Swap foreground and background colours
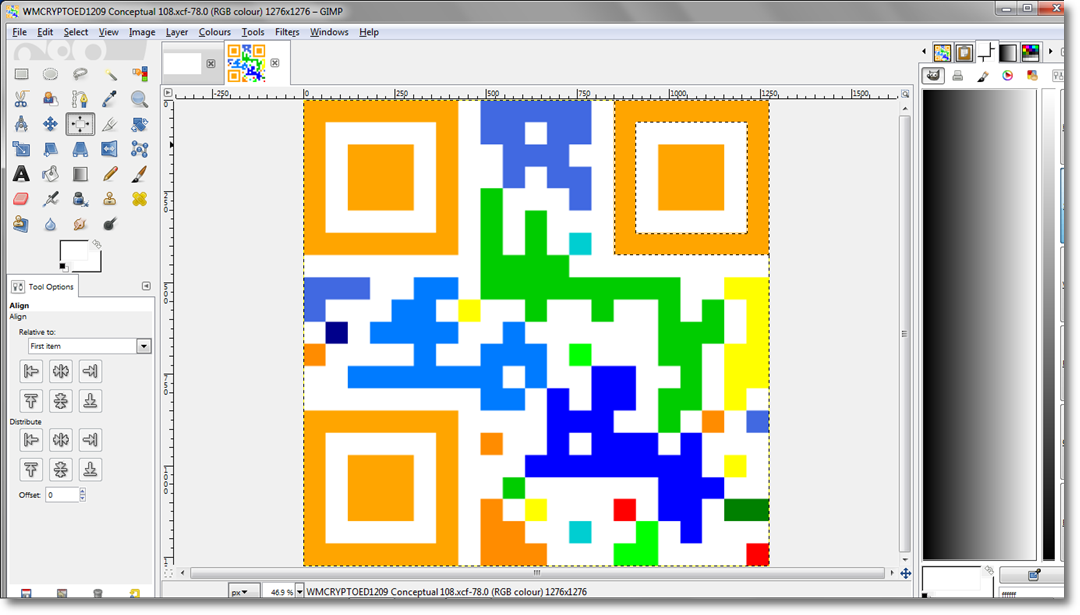 tap(96, 244)
